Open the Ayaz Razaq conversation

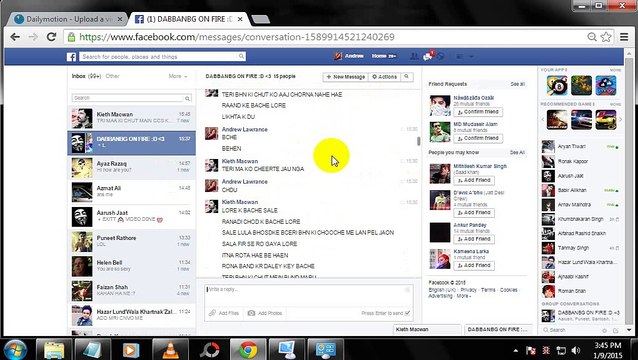pos(131,167)
